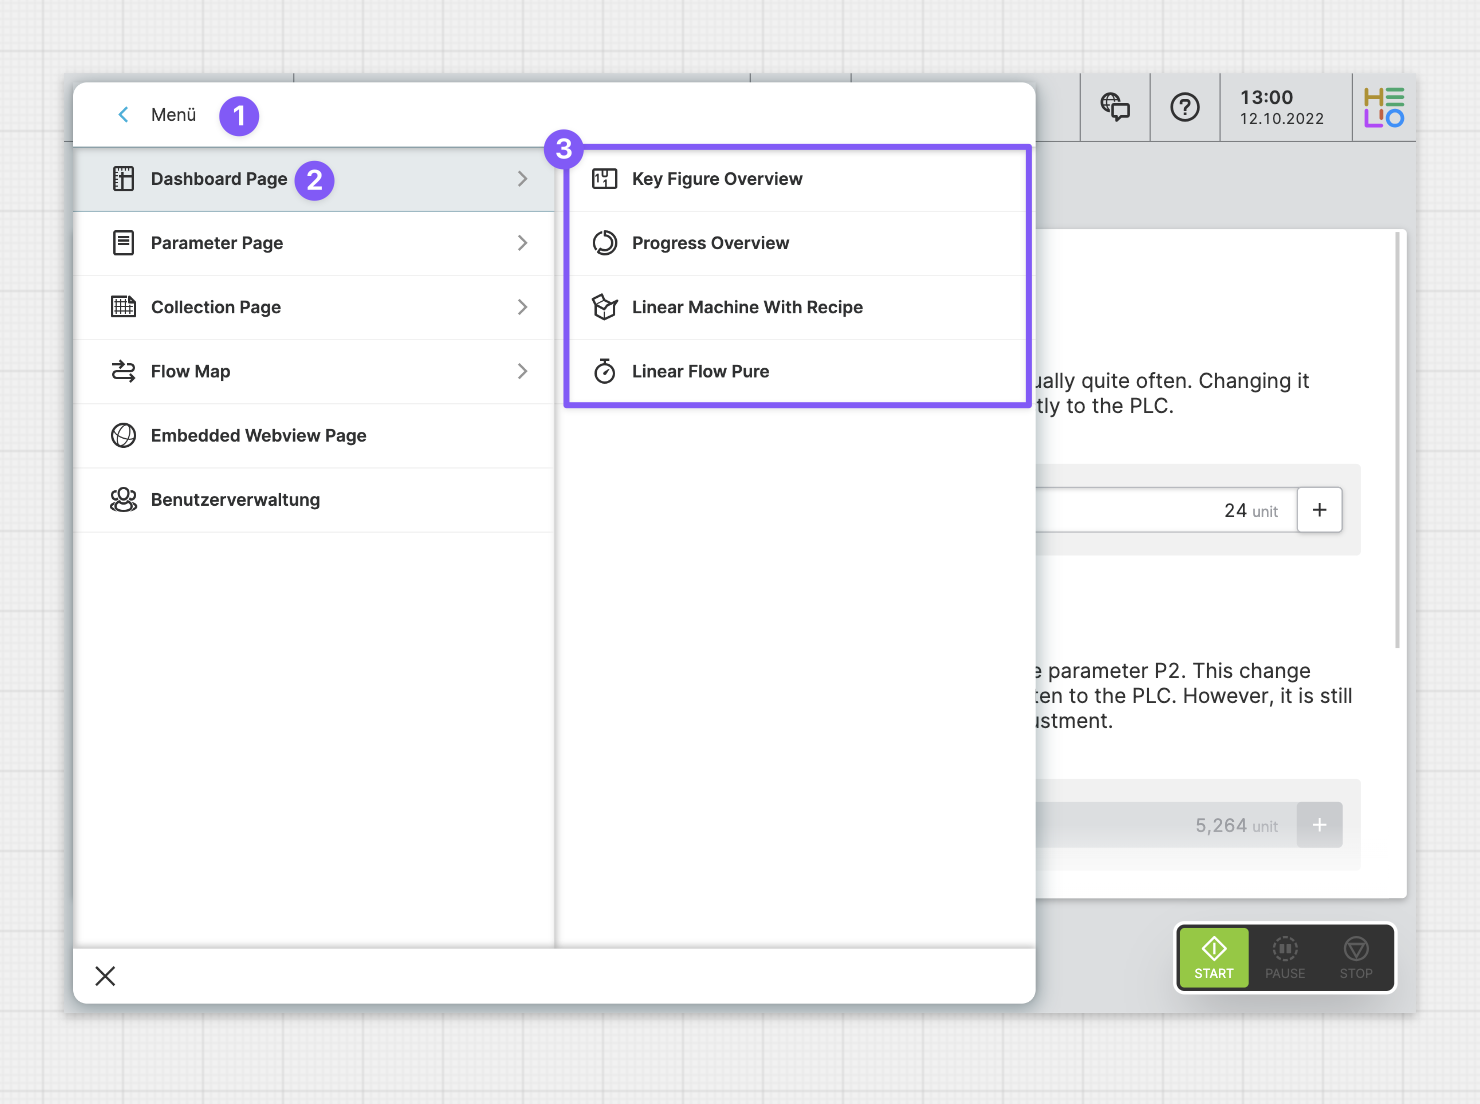This screenshot has height=1104, width=1480.
Task: Click the Collection Page grid icon
Action: click(x=123, y=307)
